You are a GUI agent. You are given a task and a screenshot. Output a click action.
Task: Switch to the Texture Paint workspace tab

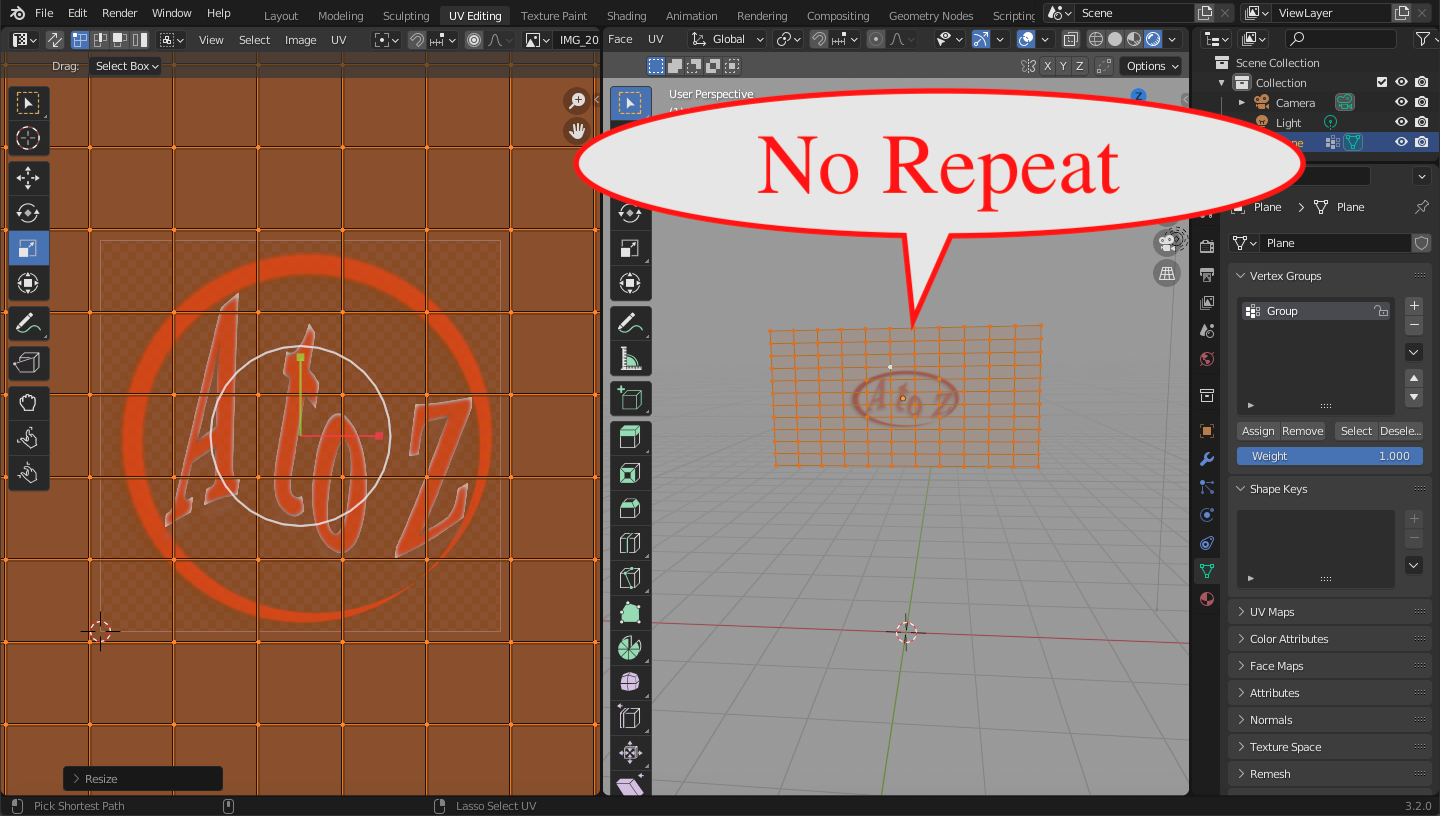click(554, 16)
